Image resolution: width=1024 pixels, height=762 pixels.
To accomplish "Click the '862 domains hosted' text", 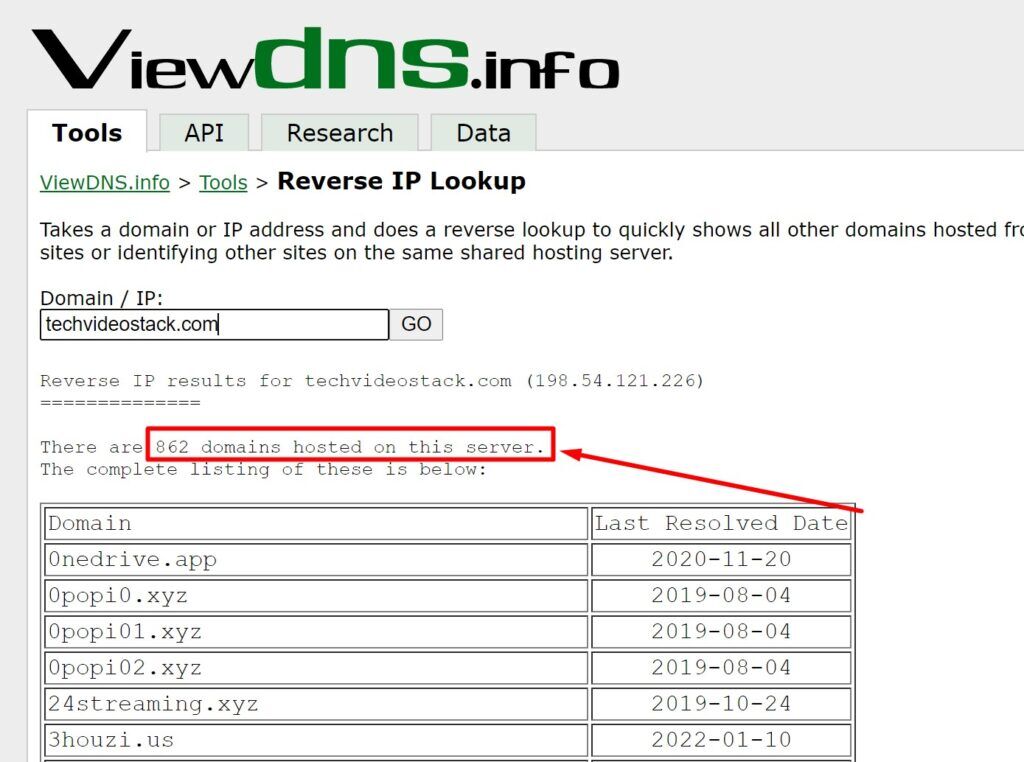I will click(x=259, y=447).
